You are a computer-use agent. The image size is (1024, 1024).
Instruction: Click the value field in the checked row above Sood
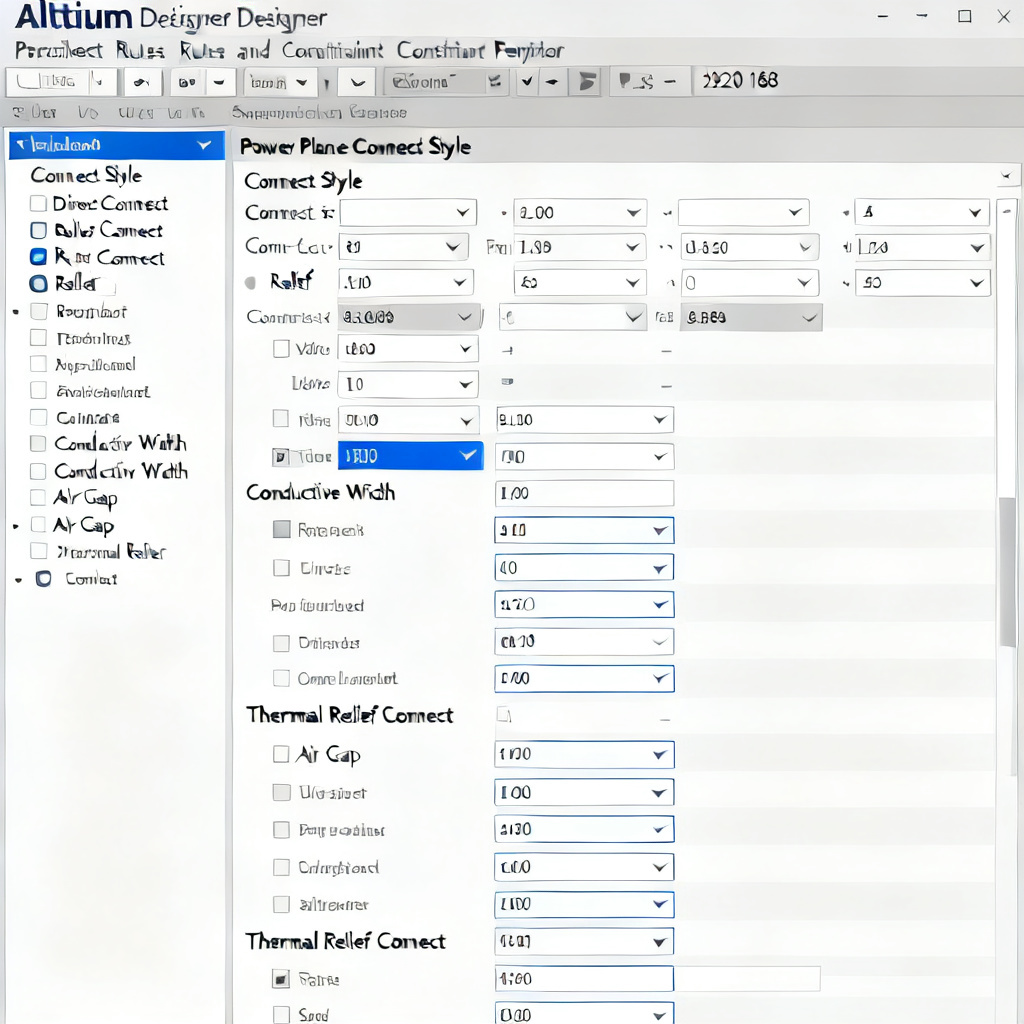tap(584, 979)
